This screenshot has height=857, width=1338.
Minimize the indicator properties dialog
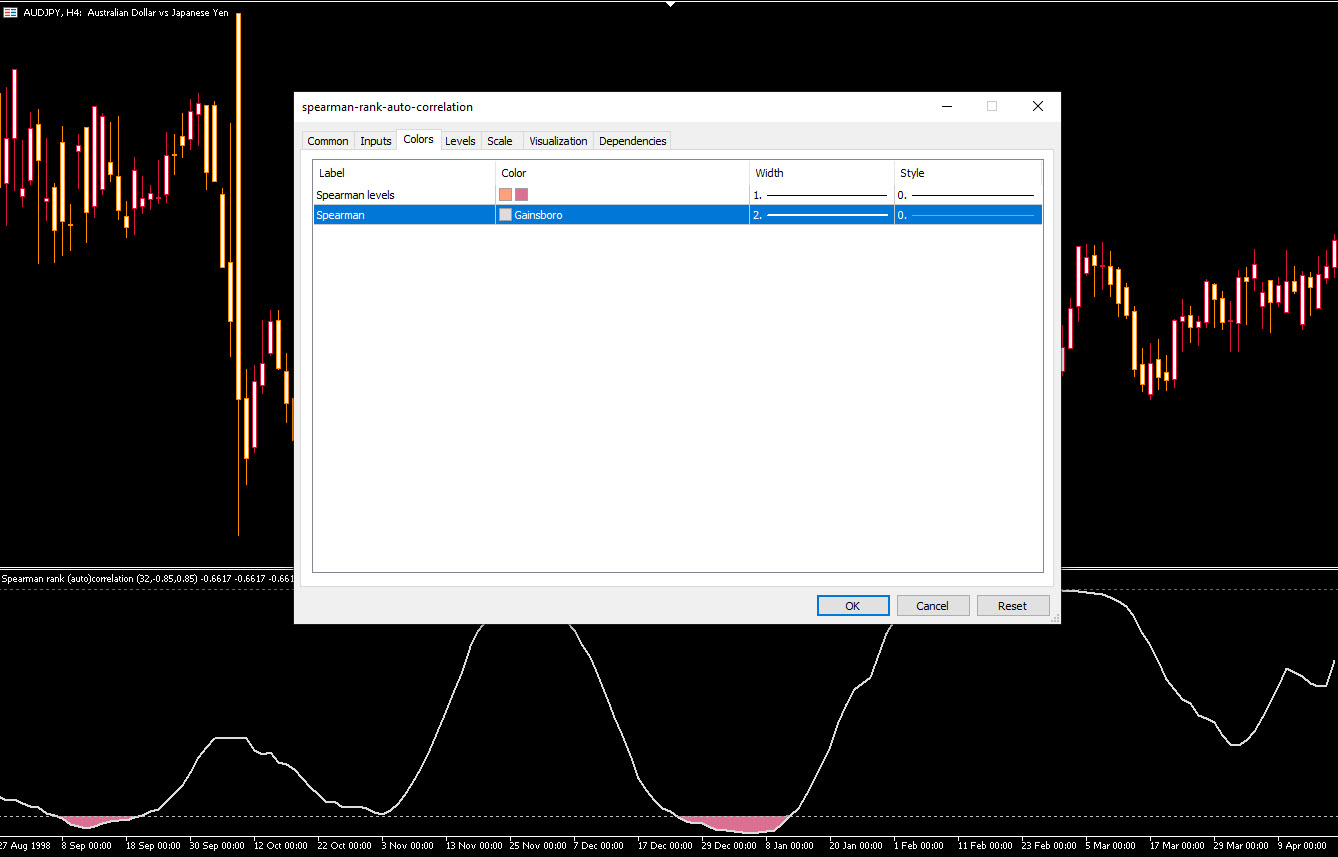(946, 106)
